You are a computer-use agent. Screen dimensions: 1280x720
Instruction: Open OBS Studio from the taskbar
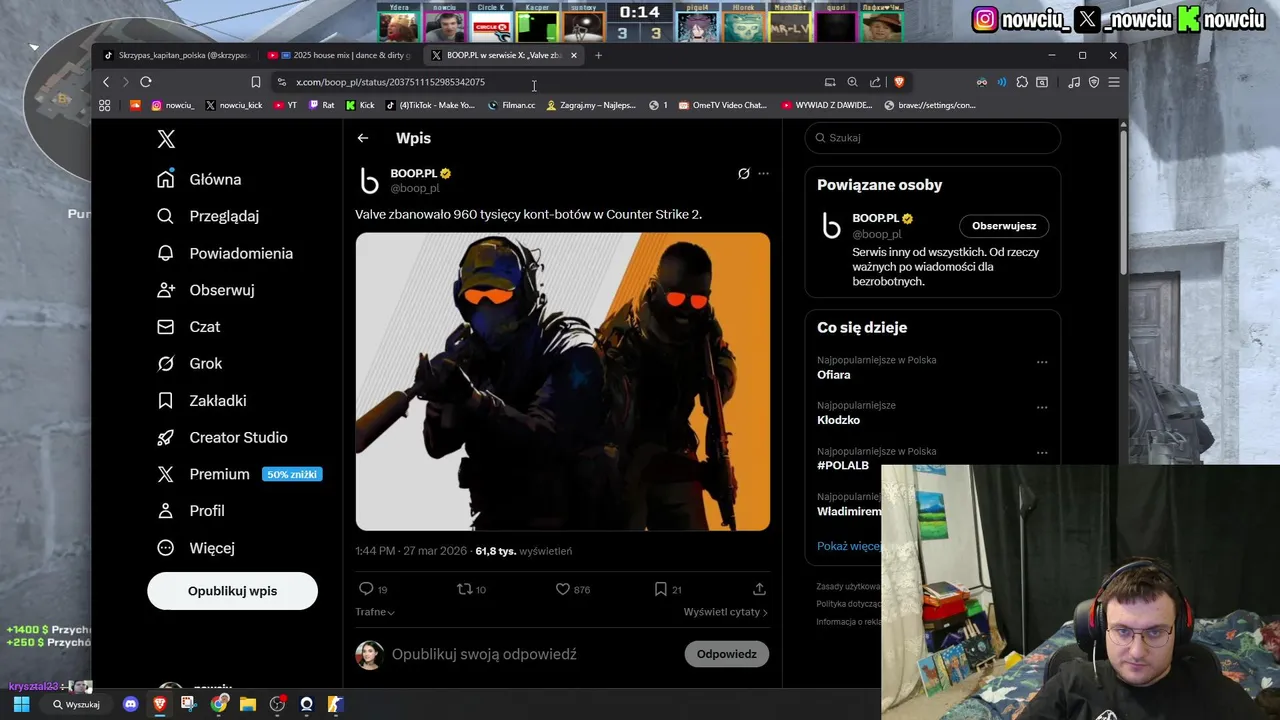(x=277, y=704)
